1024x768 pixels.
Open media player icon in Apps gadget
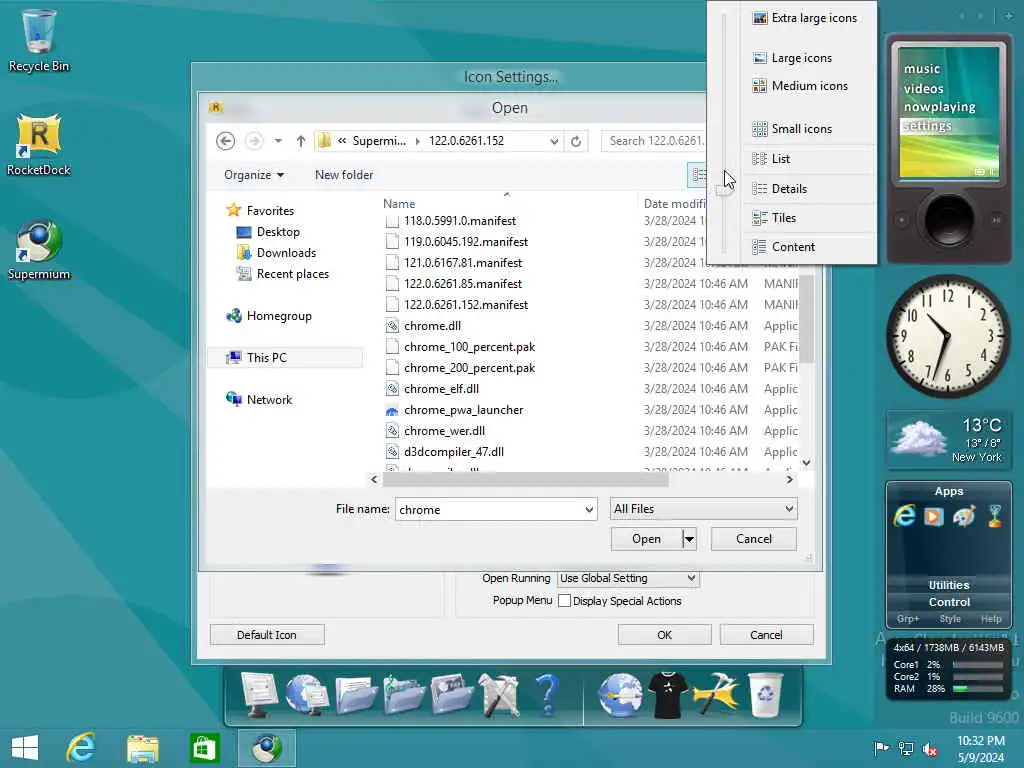(933, 517)
